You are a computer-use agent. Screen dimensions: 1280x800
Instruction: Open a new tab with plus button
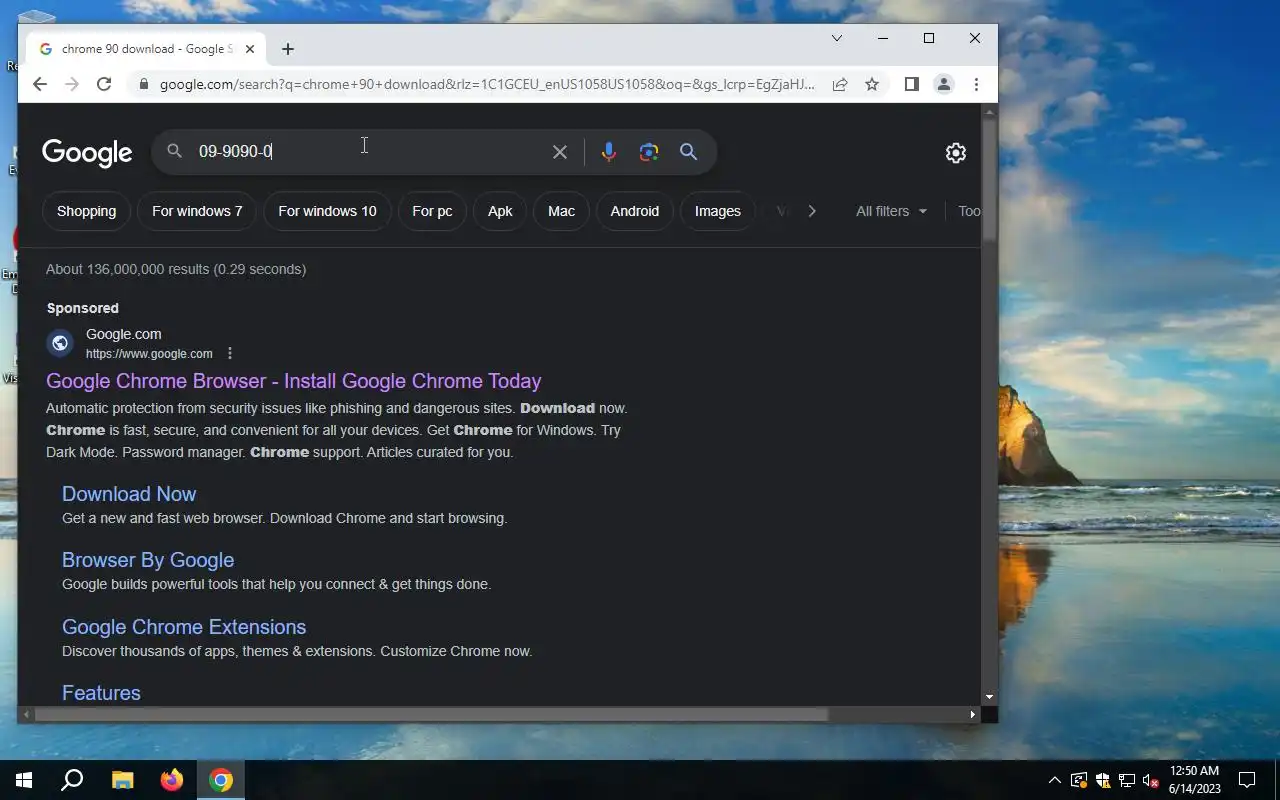tap(288, 49)
